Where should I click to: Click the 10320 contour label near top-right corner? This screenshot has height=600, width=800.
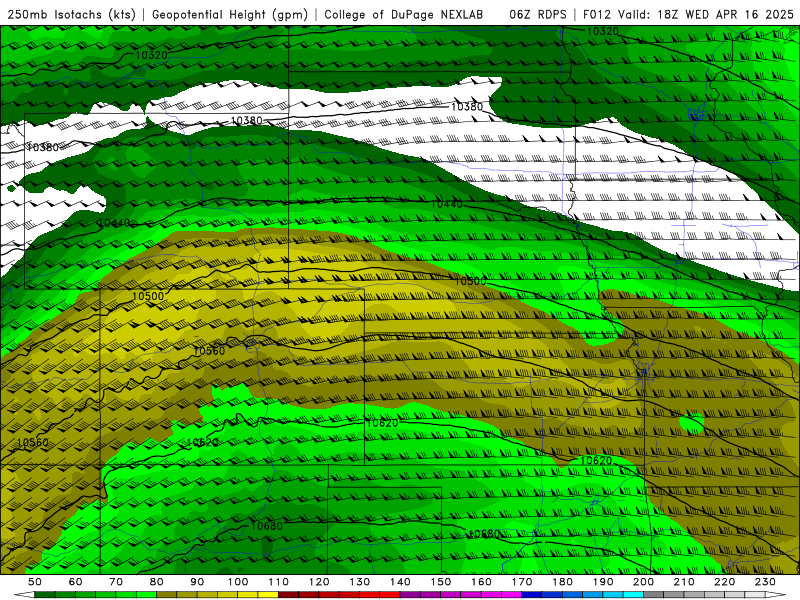[603, 31]
